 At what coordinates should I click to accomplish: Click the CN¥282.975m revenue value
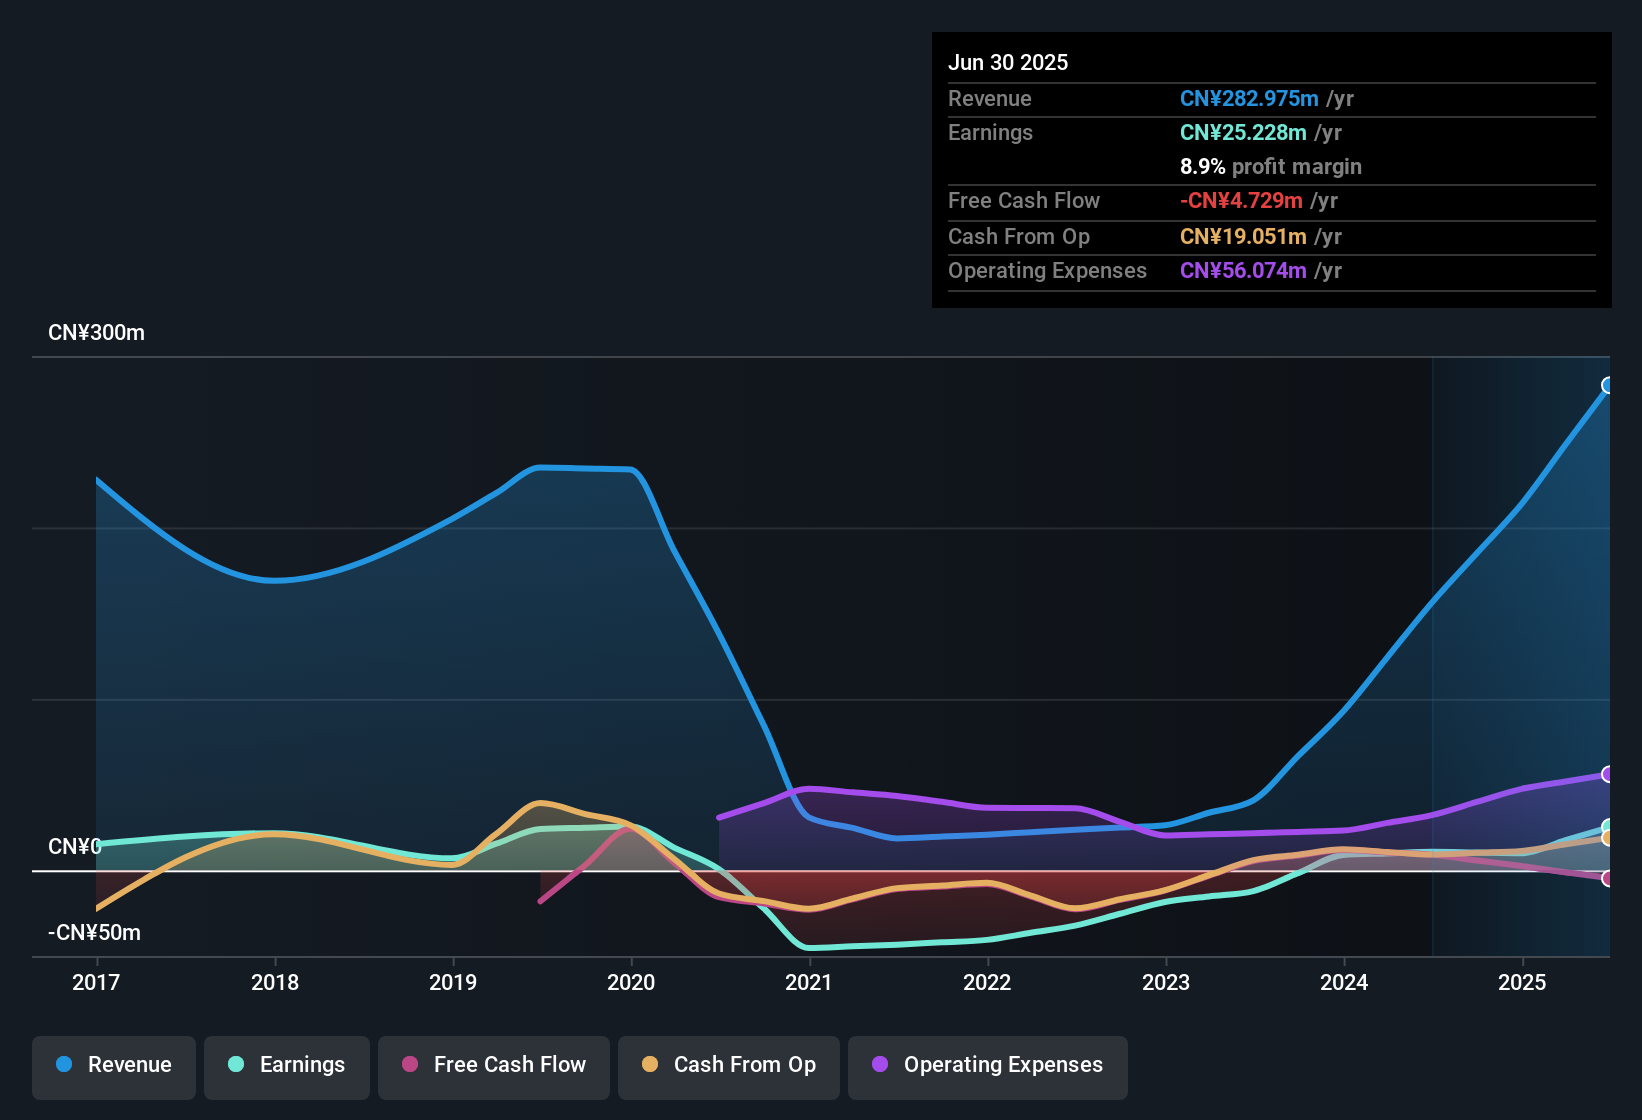coord(1248,98)
